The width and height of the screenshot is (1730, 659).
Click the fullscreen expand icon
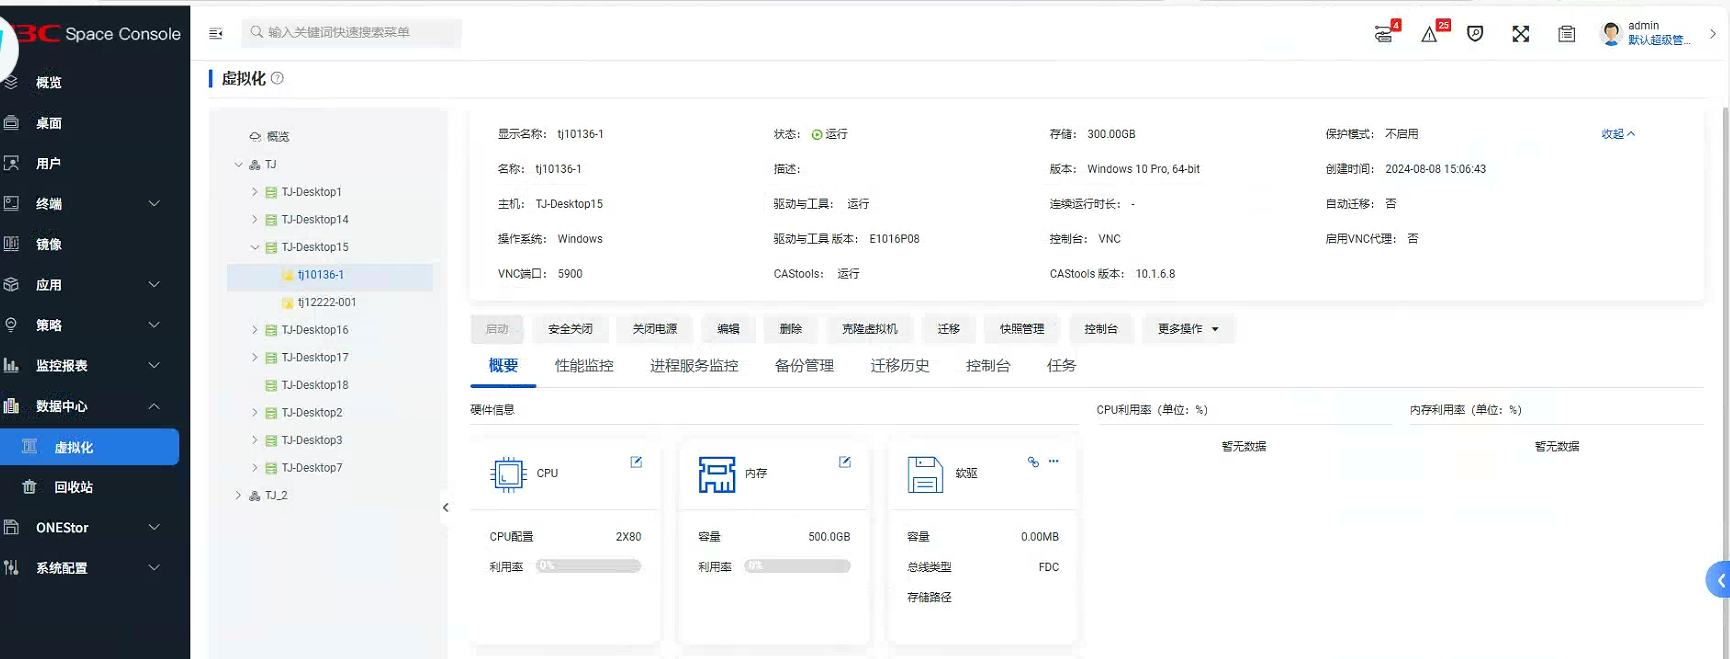[x=1520, y=34]
